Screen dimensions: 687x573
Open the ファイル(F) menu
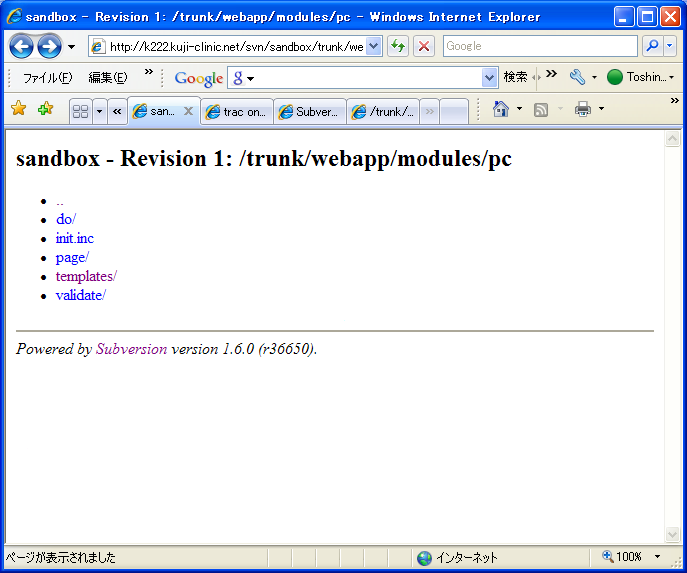point(47,78)
